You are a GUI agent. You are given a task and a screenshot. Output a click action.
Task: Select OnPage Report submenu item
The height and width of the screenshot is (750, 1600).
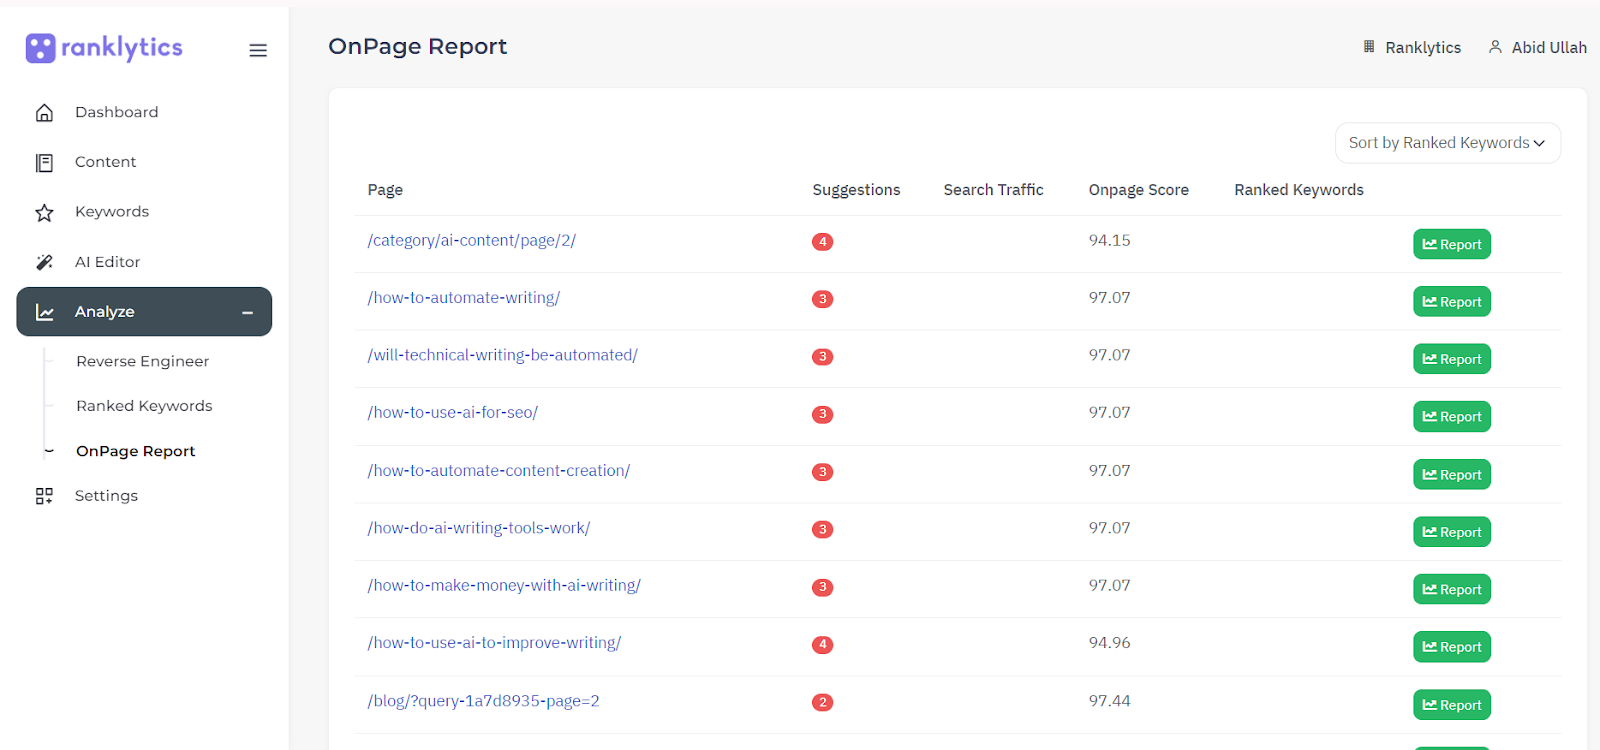(x=136, y=451)
